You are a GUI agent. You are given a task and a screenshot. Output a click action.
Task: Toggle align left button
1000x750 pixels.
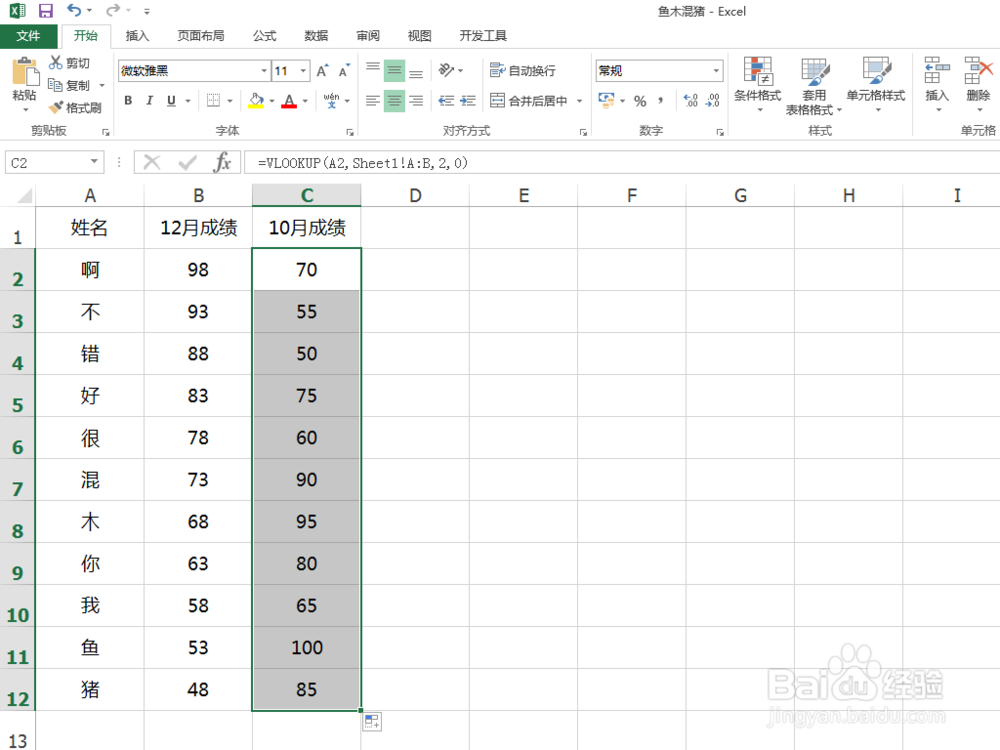[x=372, y=100]
